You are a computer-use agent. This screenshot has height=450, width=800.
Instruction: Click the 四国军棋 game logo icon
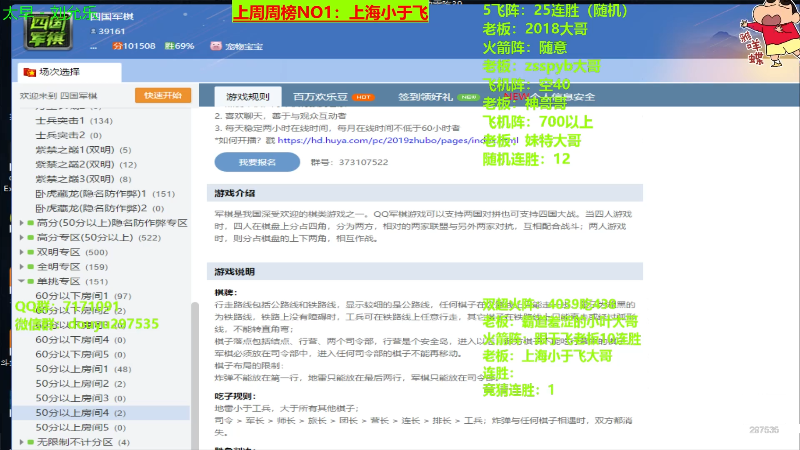click(x=47, y=30)
